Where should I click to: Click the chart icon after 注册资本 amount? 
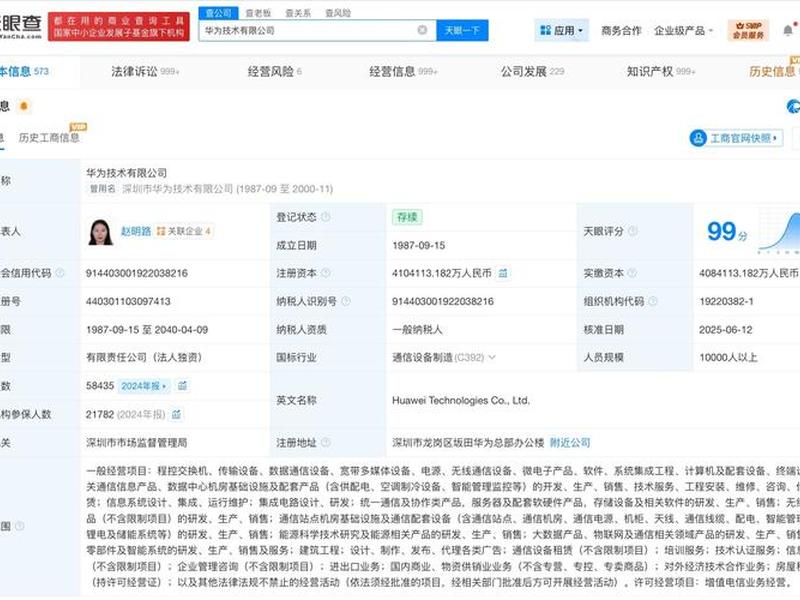coord(503,273)
